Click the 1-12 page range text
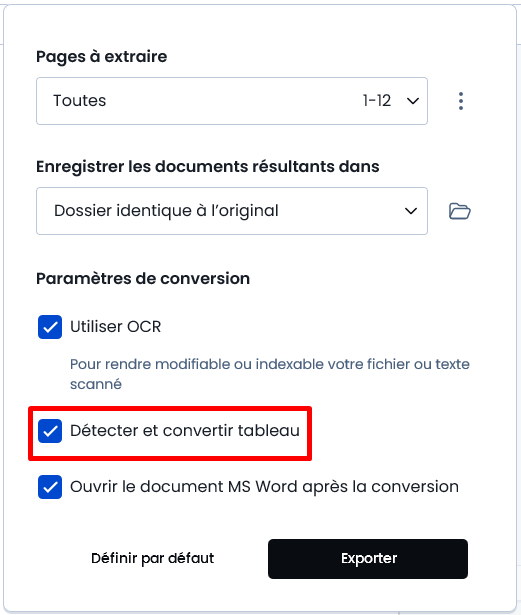 [377, 101]
